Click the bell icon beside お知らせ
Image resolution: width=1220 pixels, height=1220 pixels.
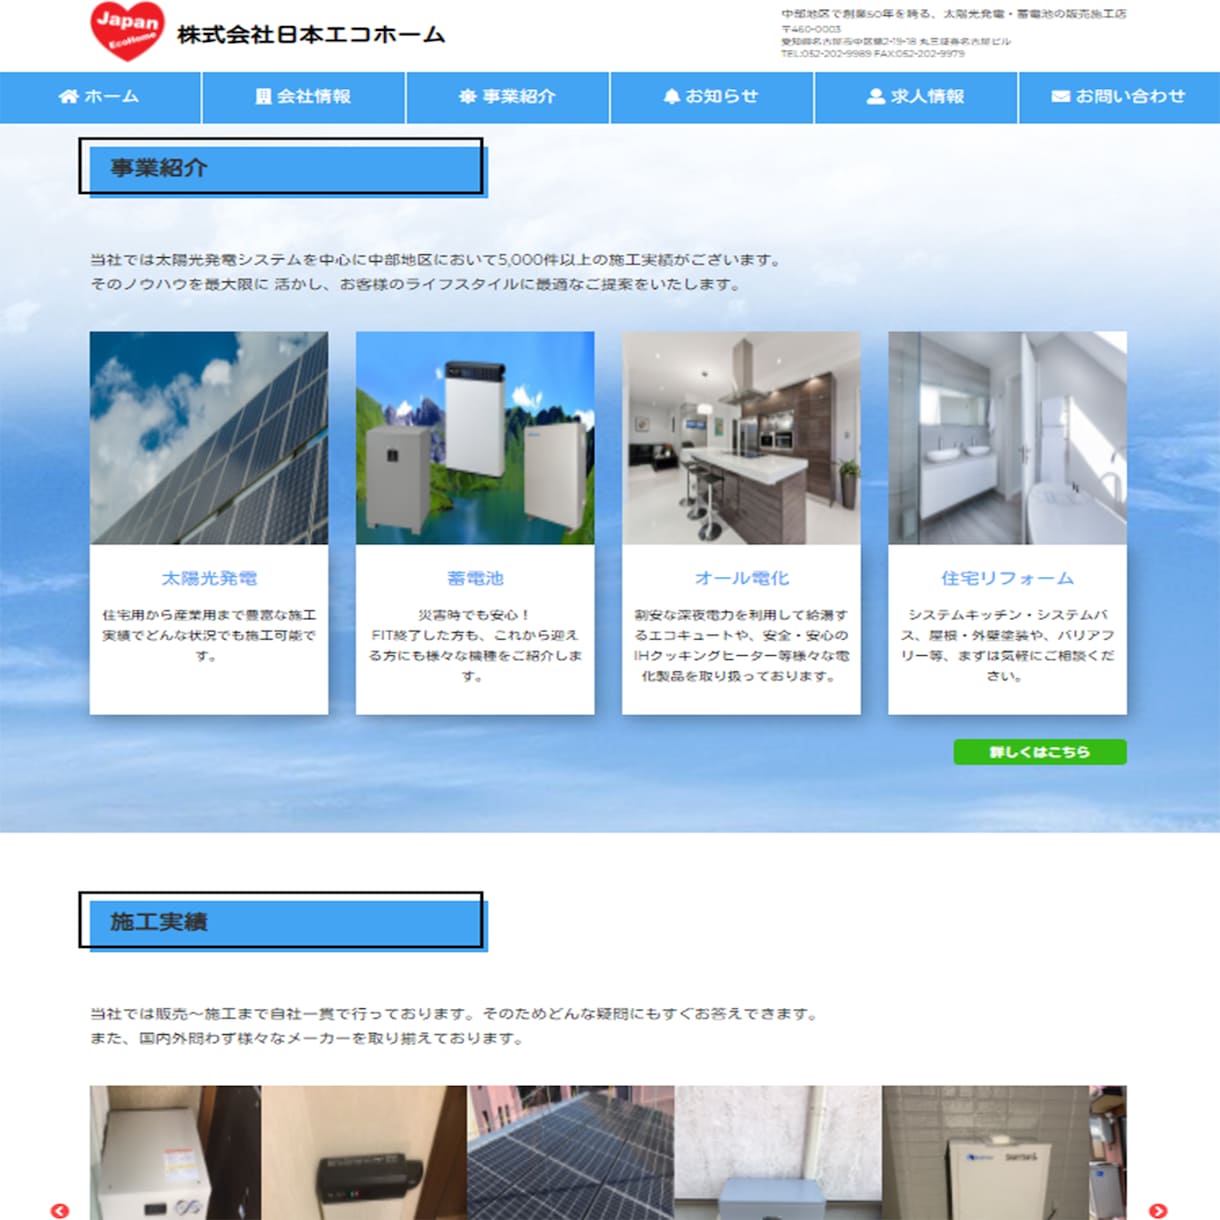(x=672, y=97)
